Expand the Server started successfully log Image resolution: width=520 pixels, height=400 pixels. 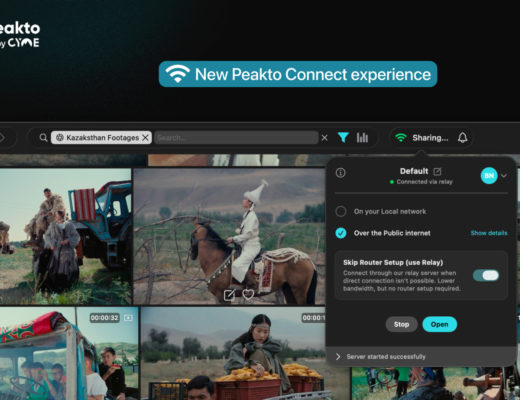coord(338,357)
